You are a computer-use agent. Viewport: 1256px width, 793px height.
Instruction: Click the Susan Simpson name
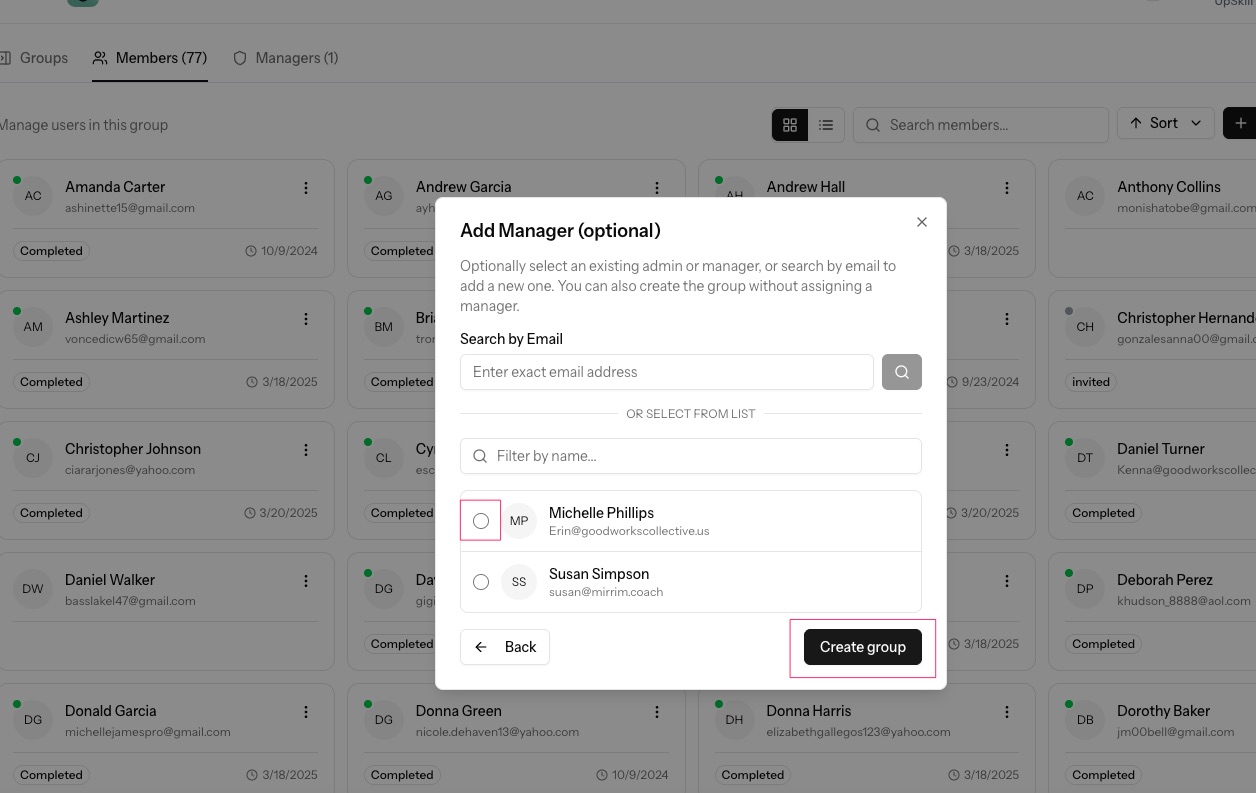coord(599,574)
